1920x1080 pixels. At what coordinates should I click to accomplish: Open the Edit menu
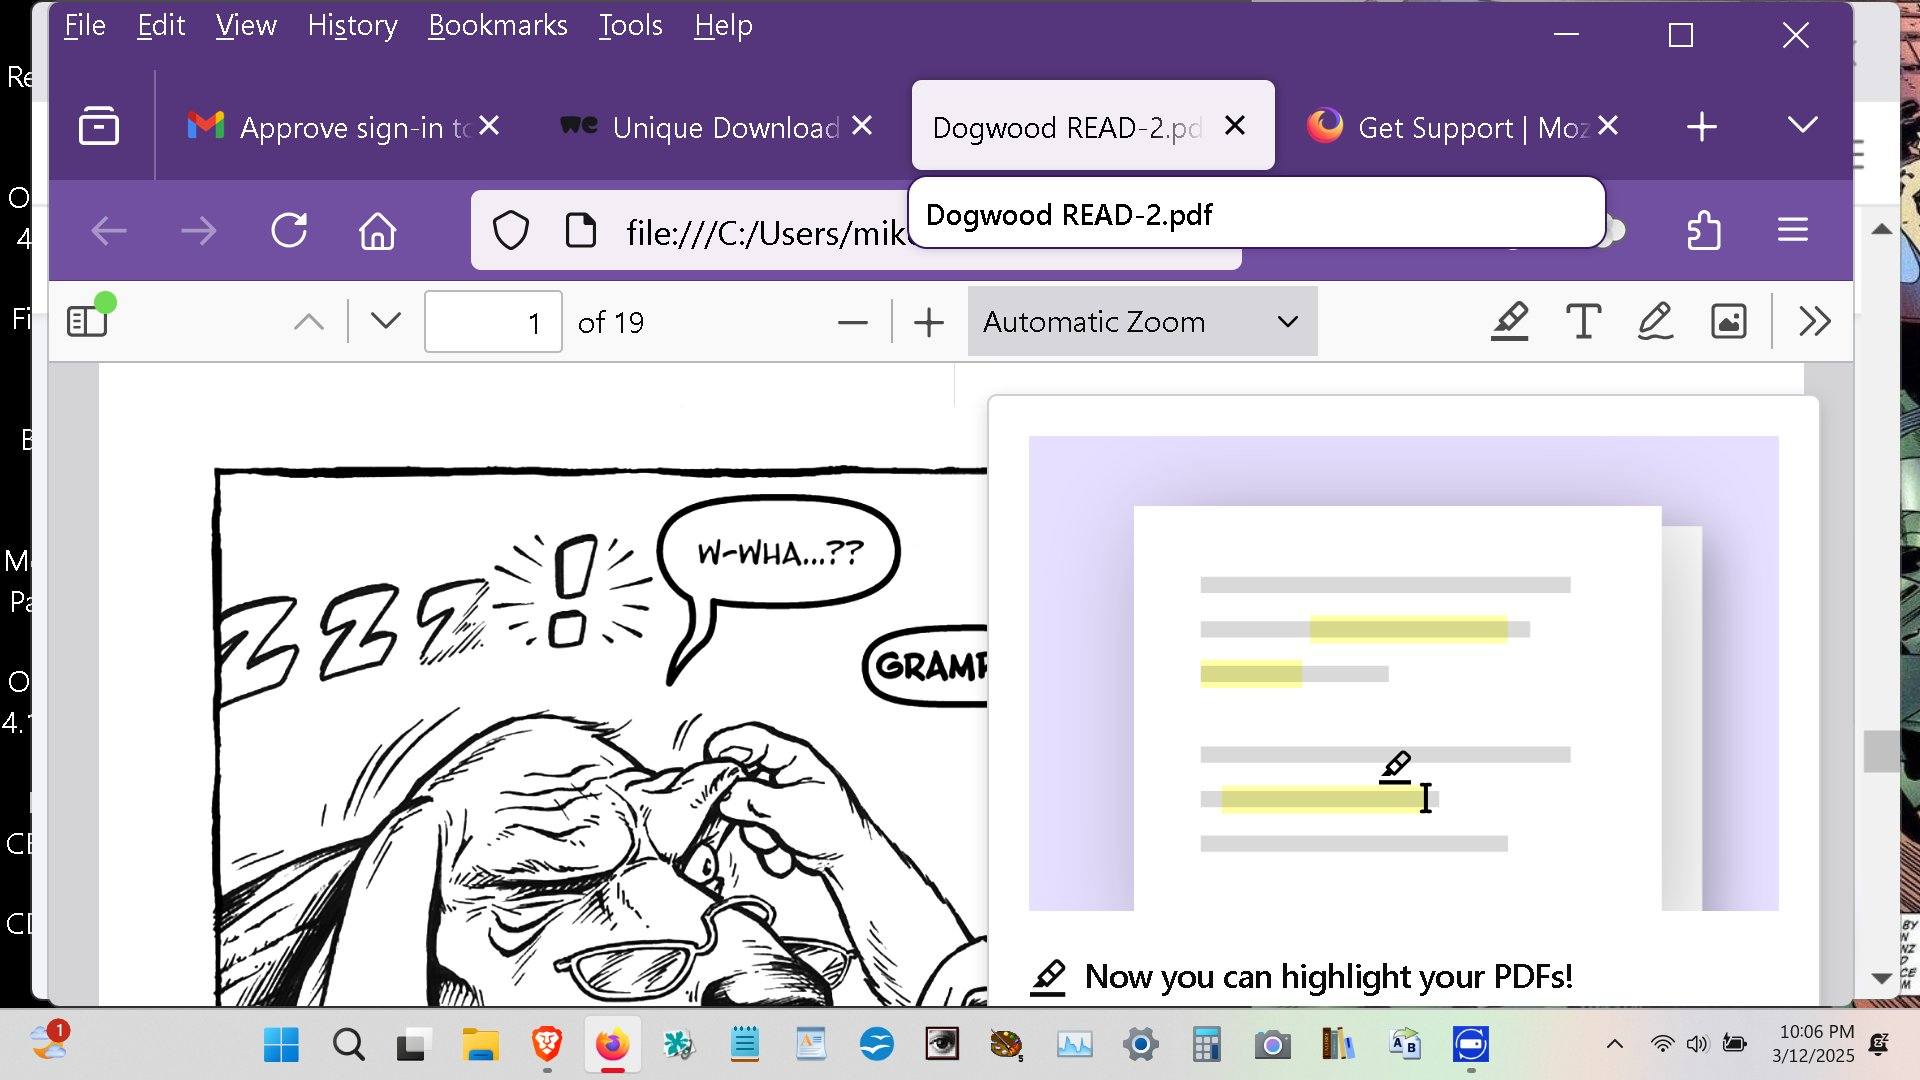tap(161, 25)
